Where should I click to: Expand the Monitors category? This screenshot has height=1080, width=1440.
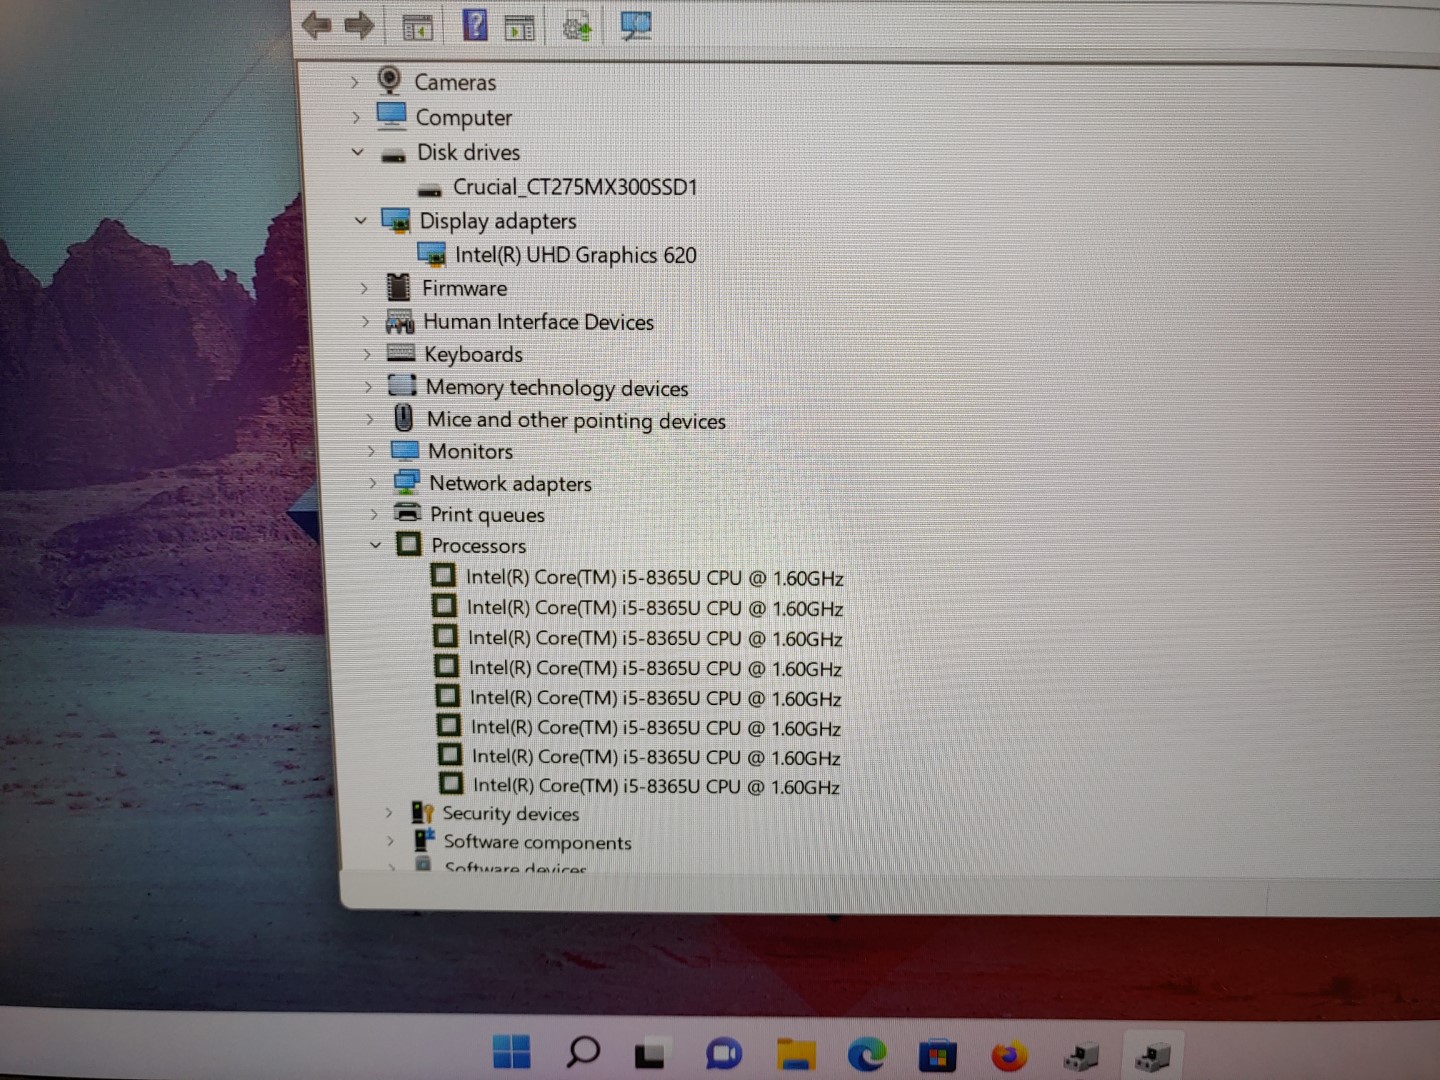371,451
